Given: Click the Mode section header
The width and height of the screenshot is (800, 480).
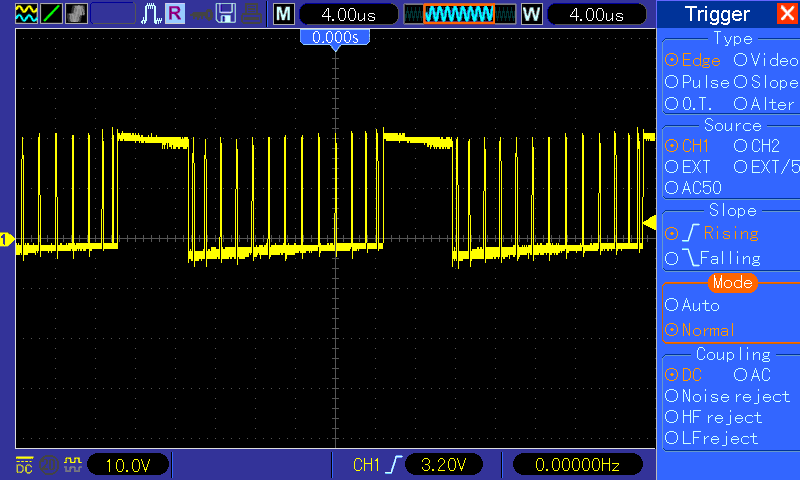Looking at the screenshot, I should coord(733,282).
